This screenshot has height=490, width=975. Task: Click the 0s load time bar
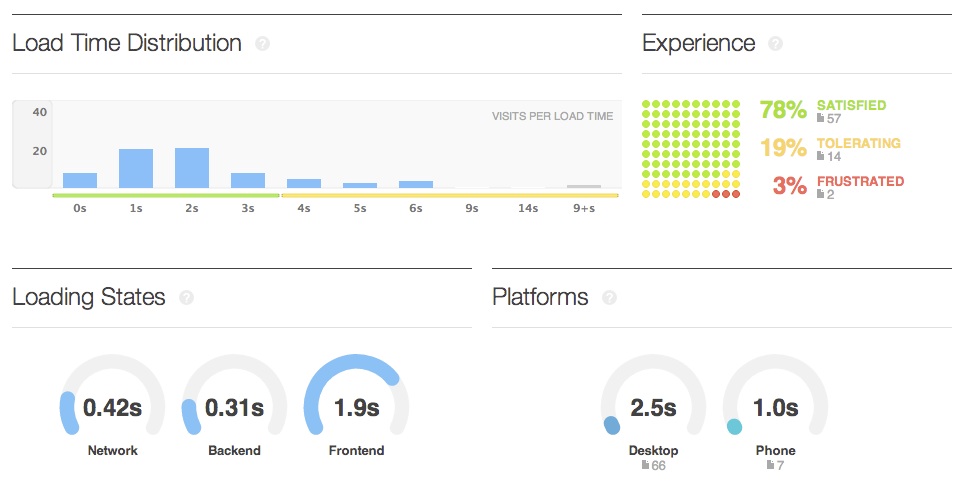pos(80,180)
